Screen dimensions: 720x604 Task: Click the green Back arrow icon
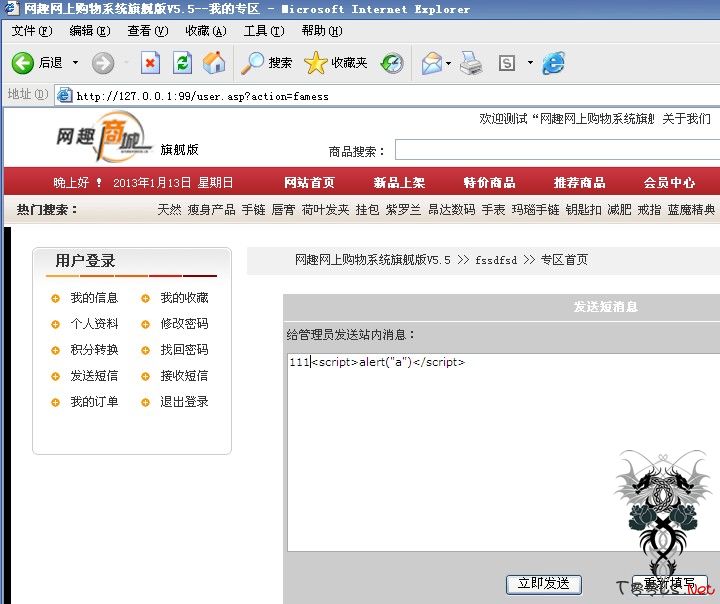pyautogui.click(x=22, y=63)
